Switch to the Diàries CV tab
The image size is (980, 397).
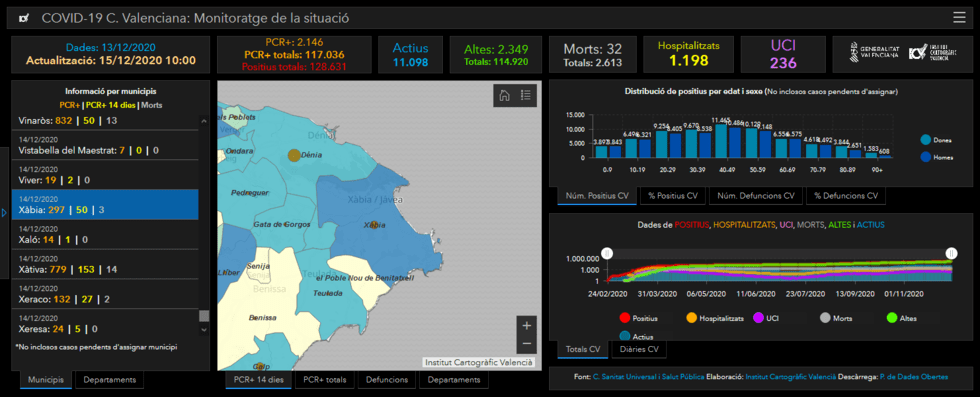point(638,349)
